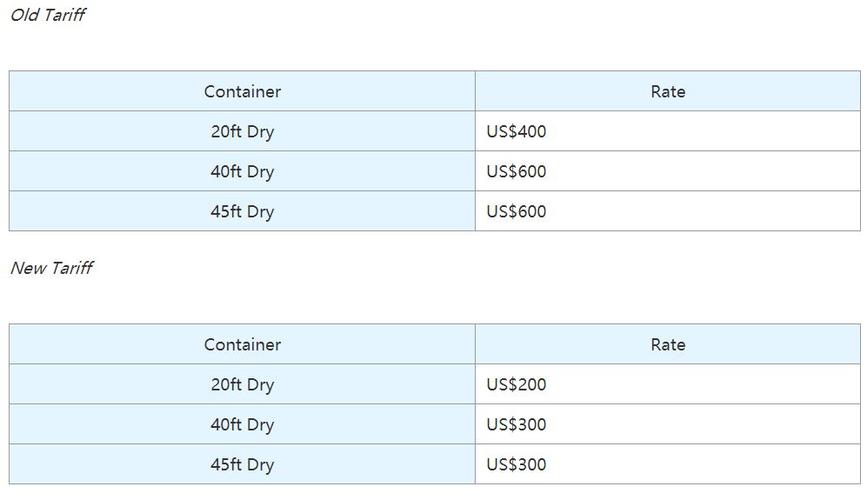867x500 pixels.
Task: Select the US$600 rate for 40ft Dry
Action: (667, 171)
